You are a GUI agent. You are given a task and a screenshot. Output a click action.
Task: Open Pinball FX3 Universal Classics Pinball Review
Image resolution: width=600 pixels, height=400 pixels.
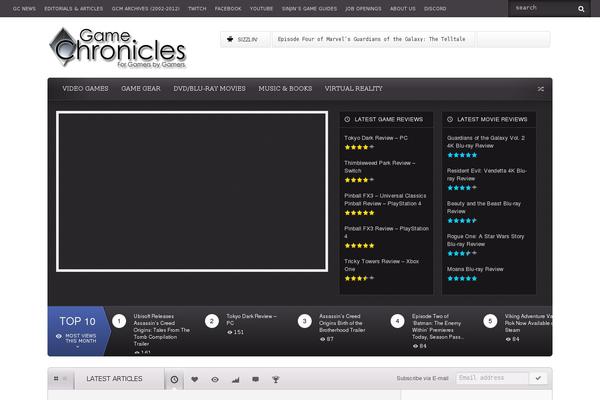coord(385,199)
